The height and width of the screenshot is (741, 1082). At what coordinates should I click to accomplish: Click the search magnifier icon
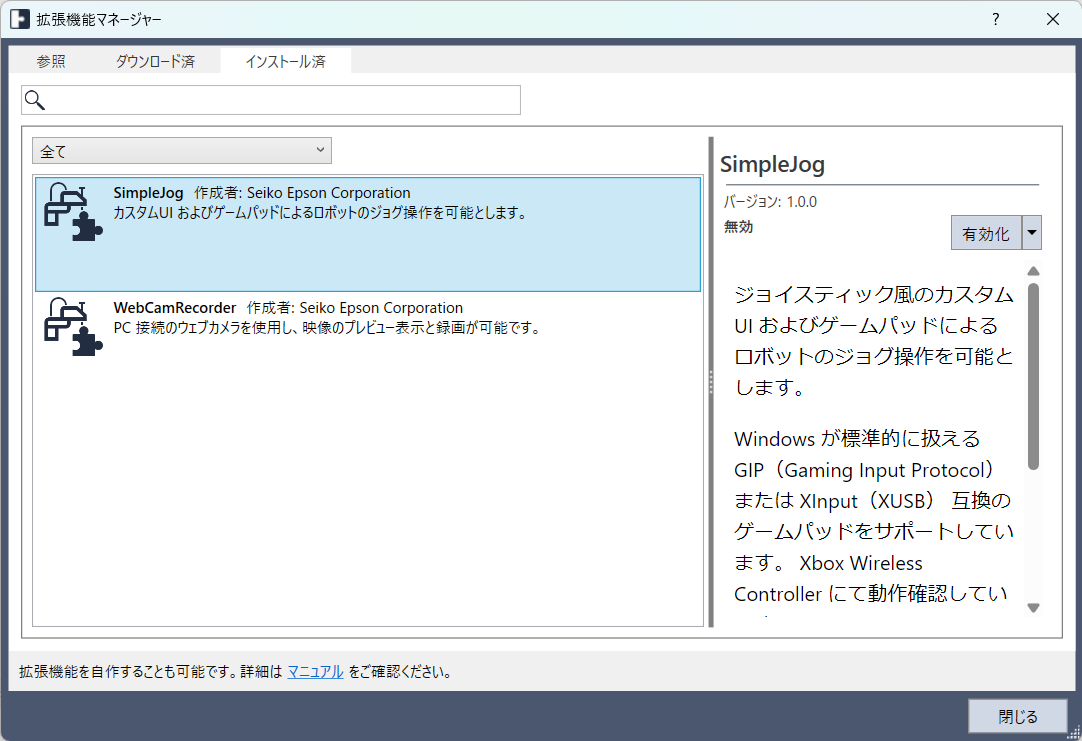[x=35, y=100]
